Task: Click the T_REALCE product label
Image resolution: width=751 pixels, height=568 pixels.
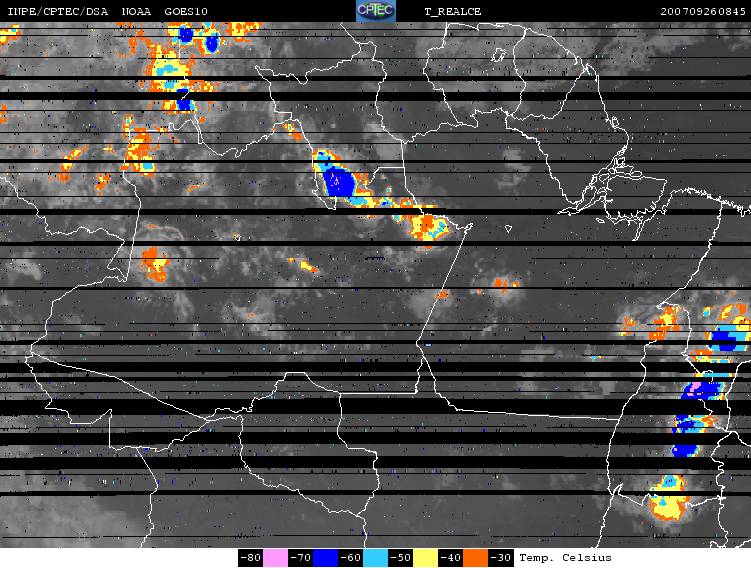Action: click(x=453, y=11)
